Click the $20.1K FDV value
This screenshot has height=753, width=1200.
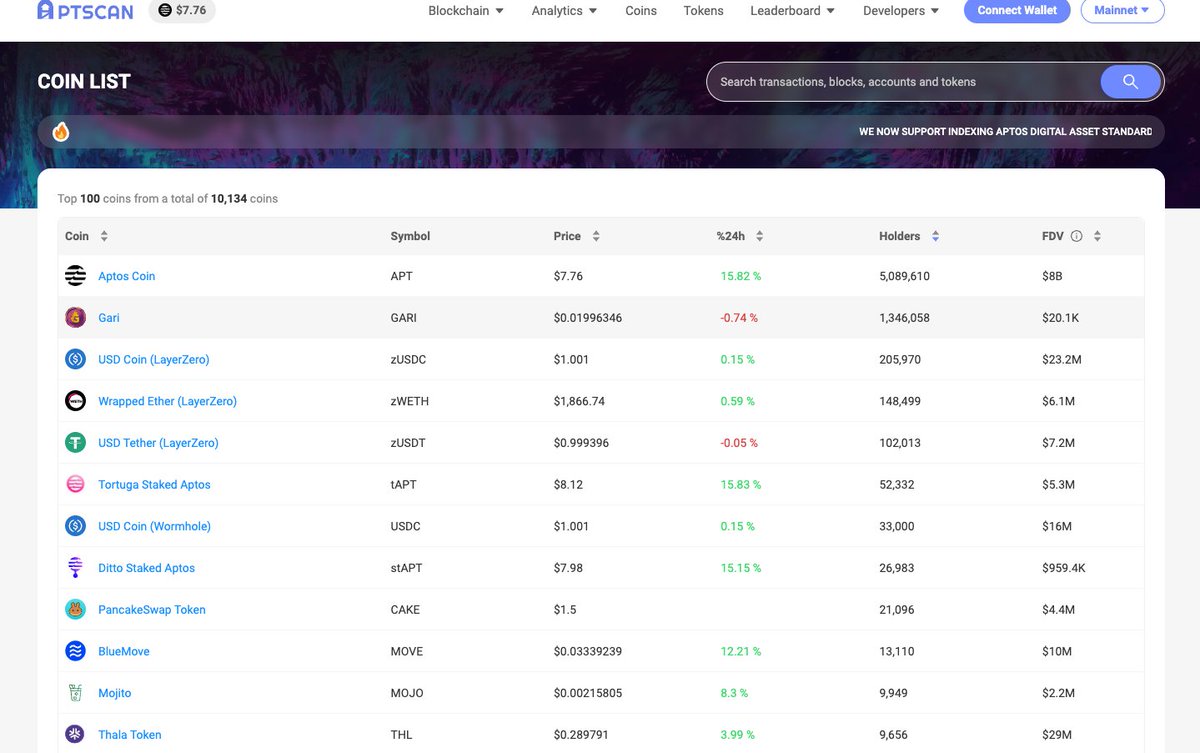click(x=1060, y=318)
